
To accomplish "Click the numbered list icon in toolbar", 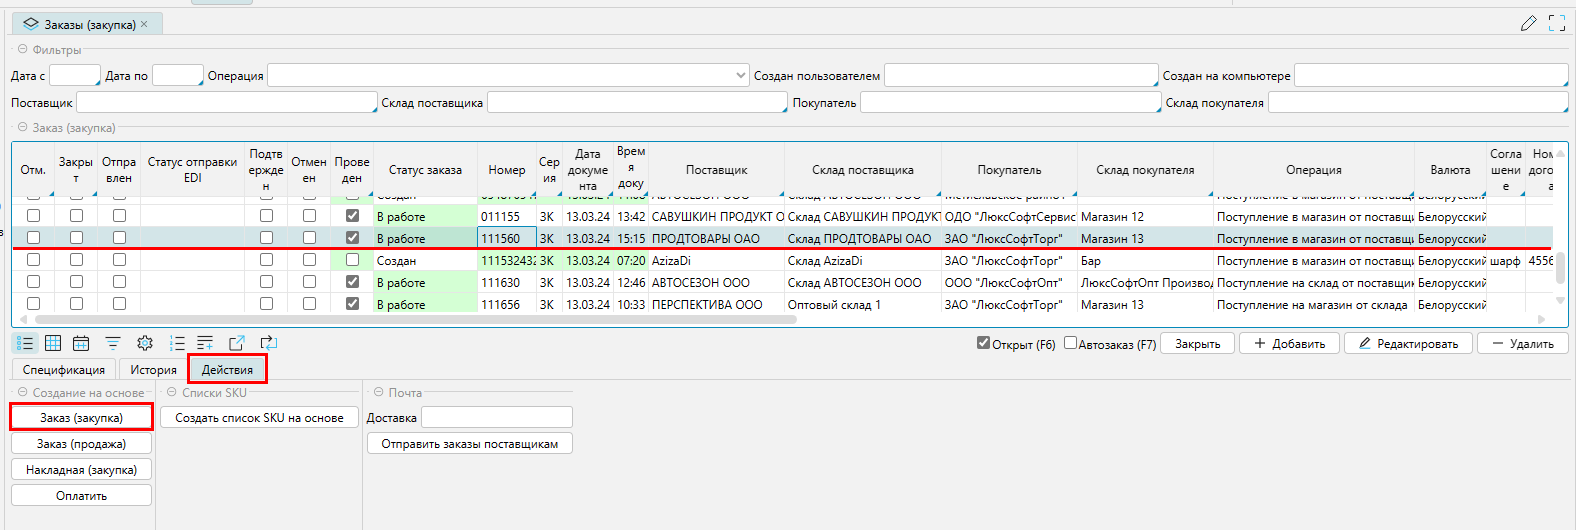I will pos(177,343).
